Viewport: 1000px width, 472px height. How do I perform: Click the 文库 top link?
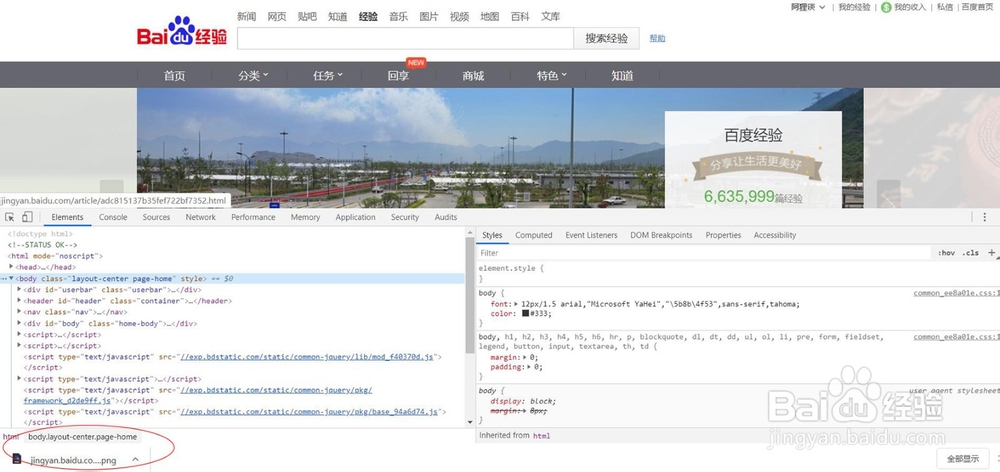click(x=550, y=17)
